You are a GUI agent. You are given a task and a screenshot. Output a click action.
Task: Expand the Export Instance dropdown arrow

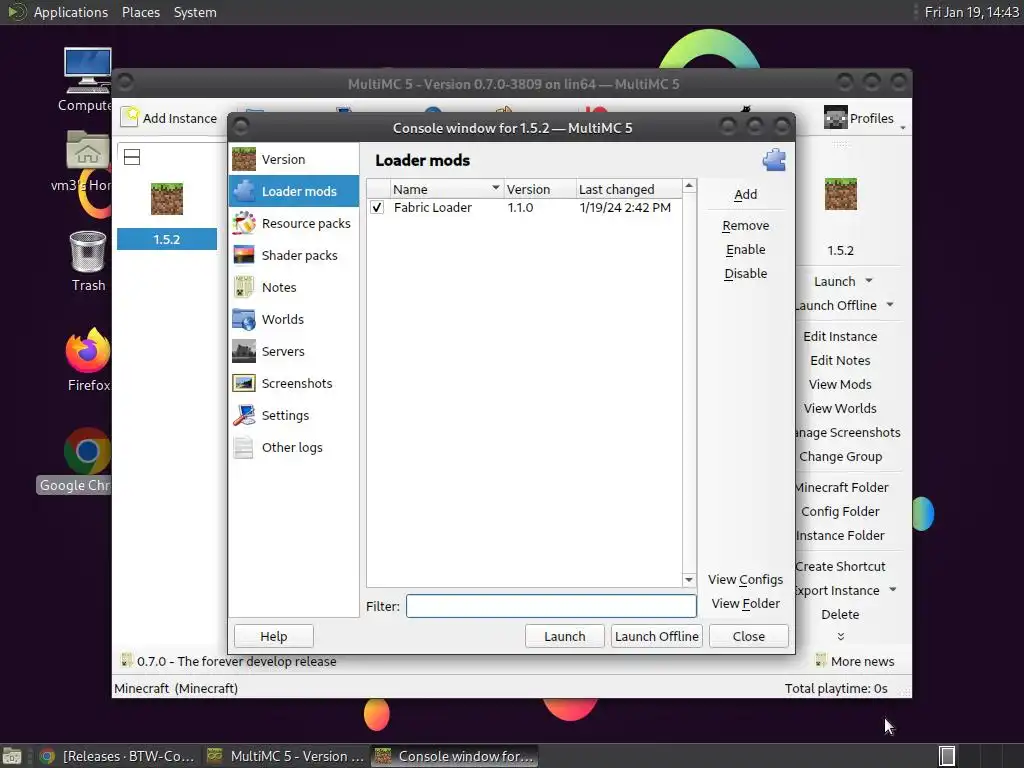pos(893,590)
